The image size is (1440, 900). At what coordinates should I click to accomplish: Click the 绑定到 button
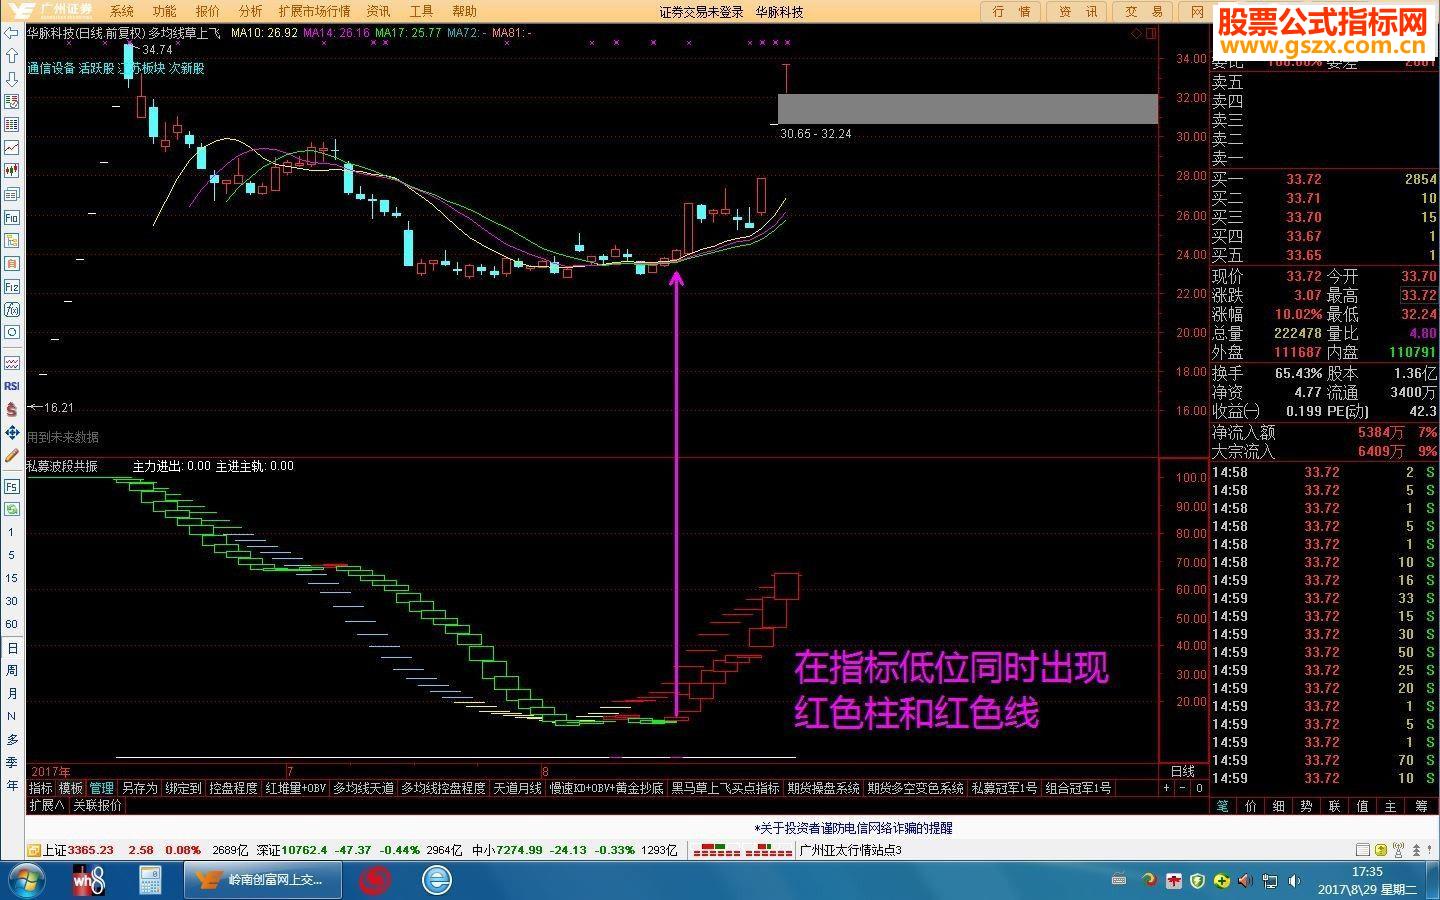click(x=183, y=788)
